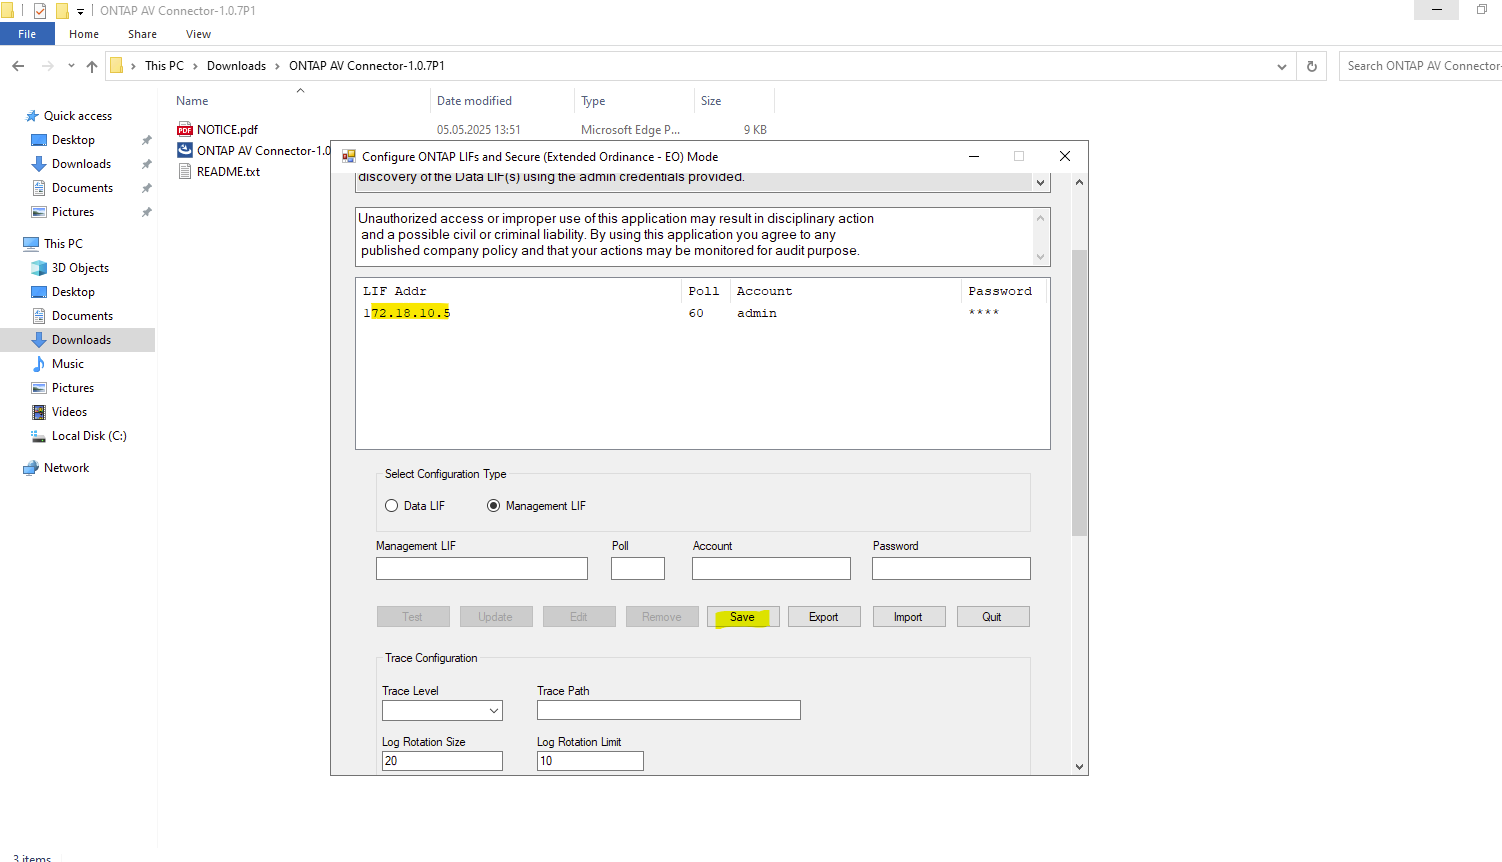The image size is (1502, 862).
Task: Click into the Management LIF input field
Action: 481,569
